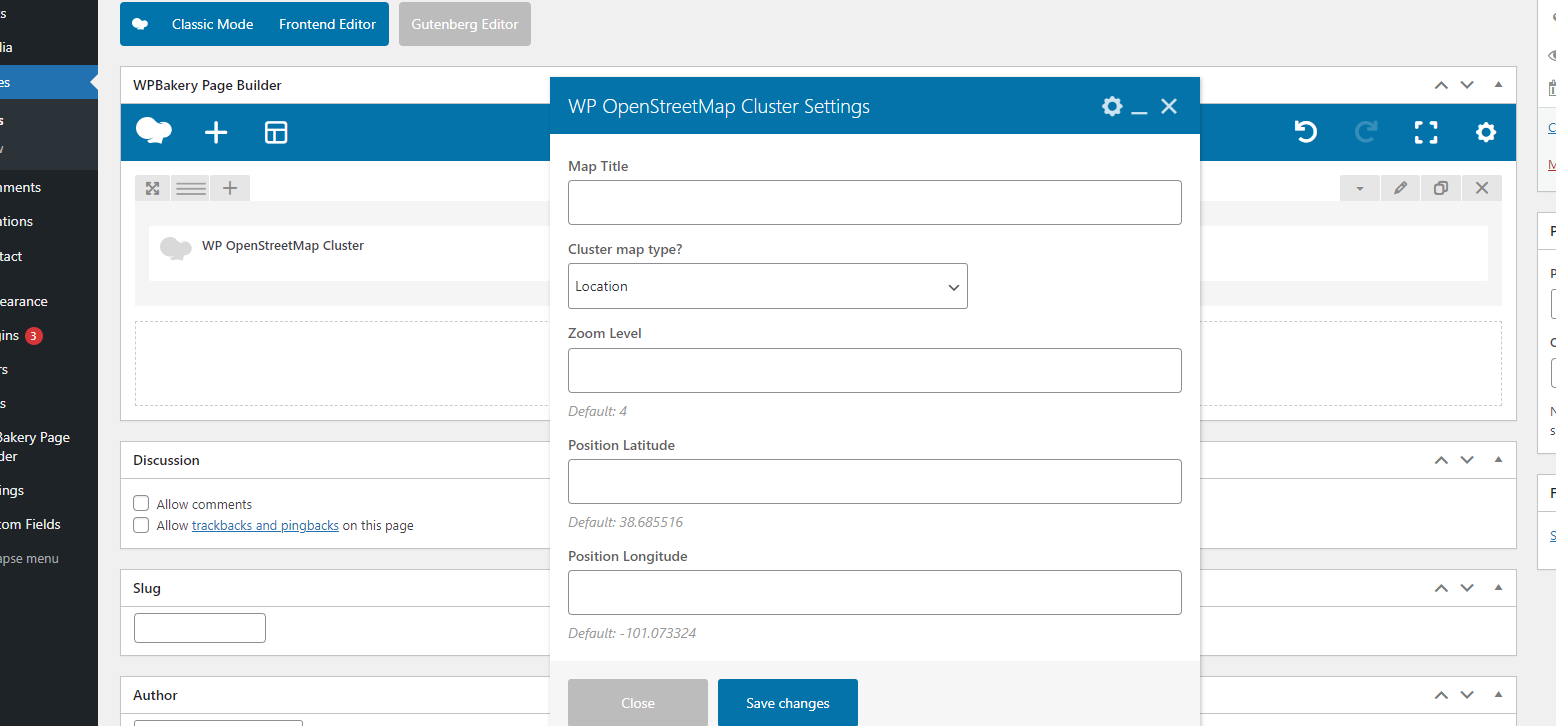This screenshot has height=726, width=1556.
Task: Open Cluster map type dropdown
Action: pos(767,286)
